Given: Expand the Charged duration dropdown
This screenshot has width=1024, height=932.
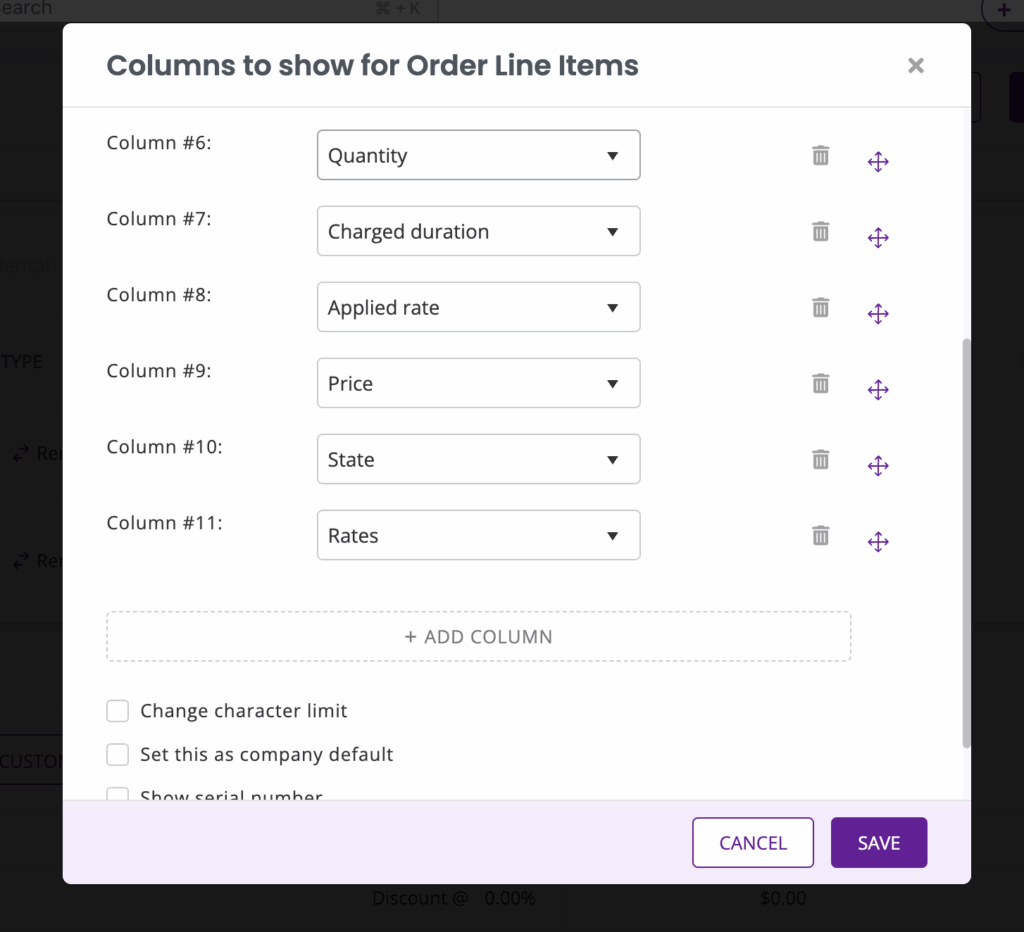Looking at the screenshot, I should pyautogui.click(x=478, y=232).
